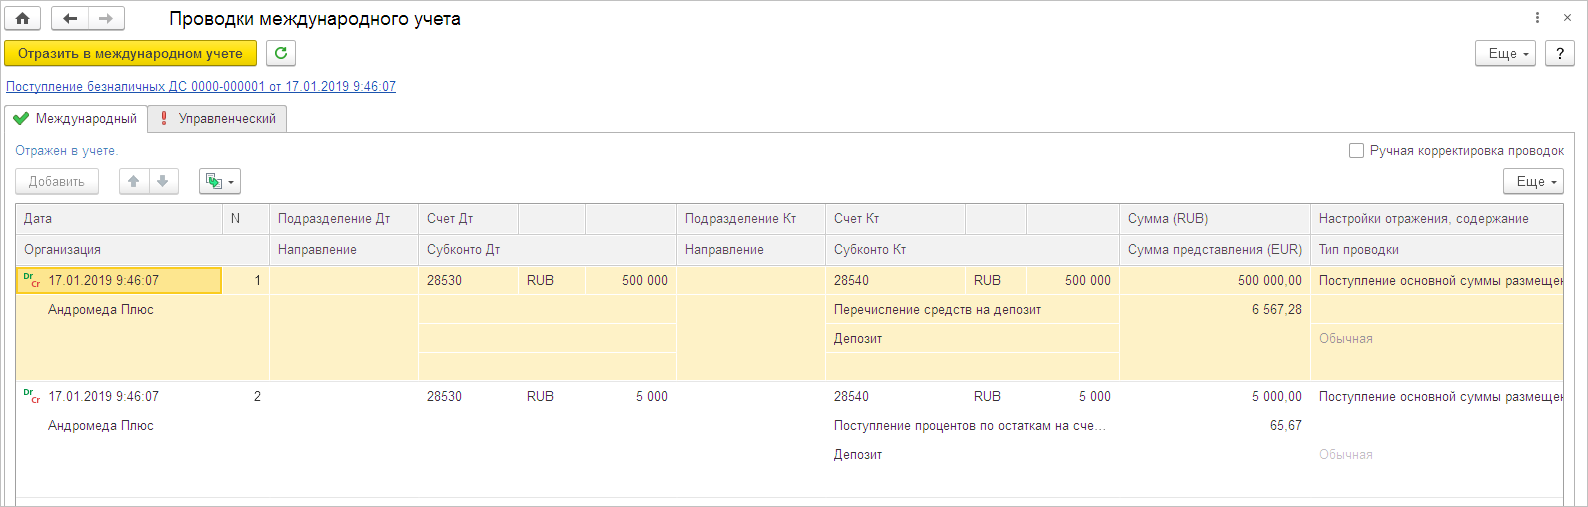Click the three-dots window menu icon
The height and width of the screenshot is (507, 1588).
1537,18
